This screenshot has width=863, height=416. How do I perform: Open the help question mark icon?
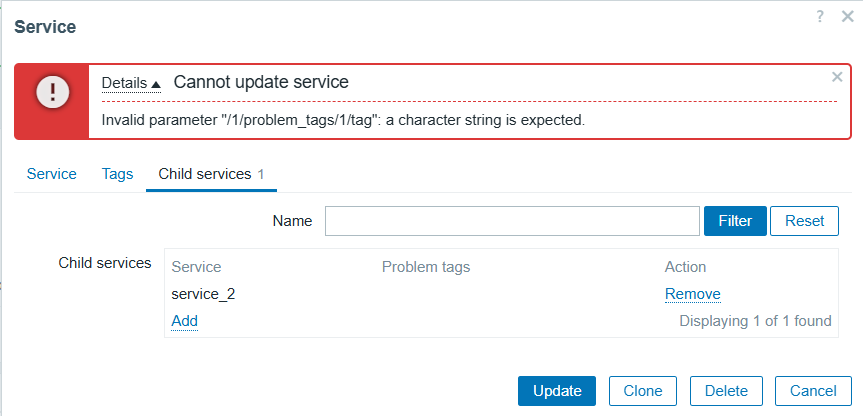[x=820, y=17]
